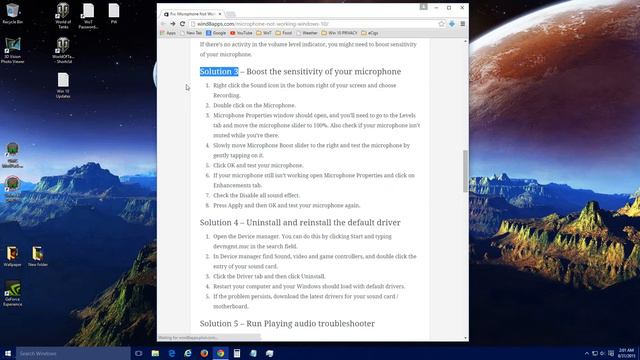The image size is (640, 360).
Task: Select the 3D Vision Photo Viewer icon
Action: pyautogui.click(x=12, y=51)
